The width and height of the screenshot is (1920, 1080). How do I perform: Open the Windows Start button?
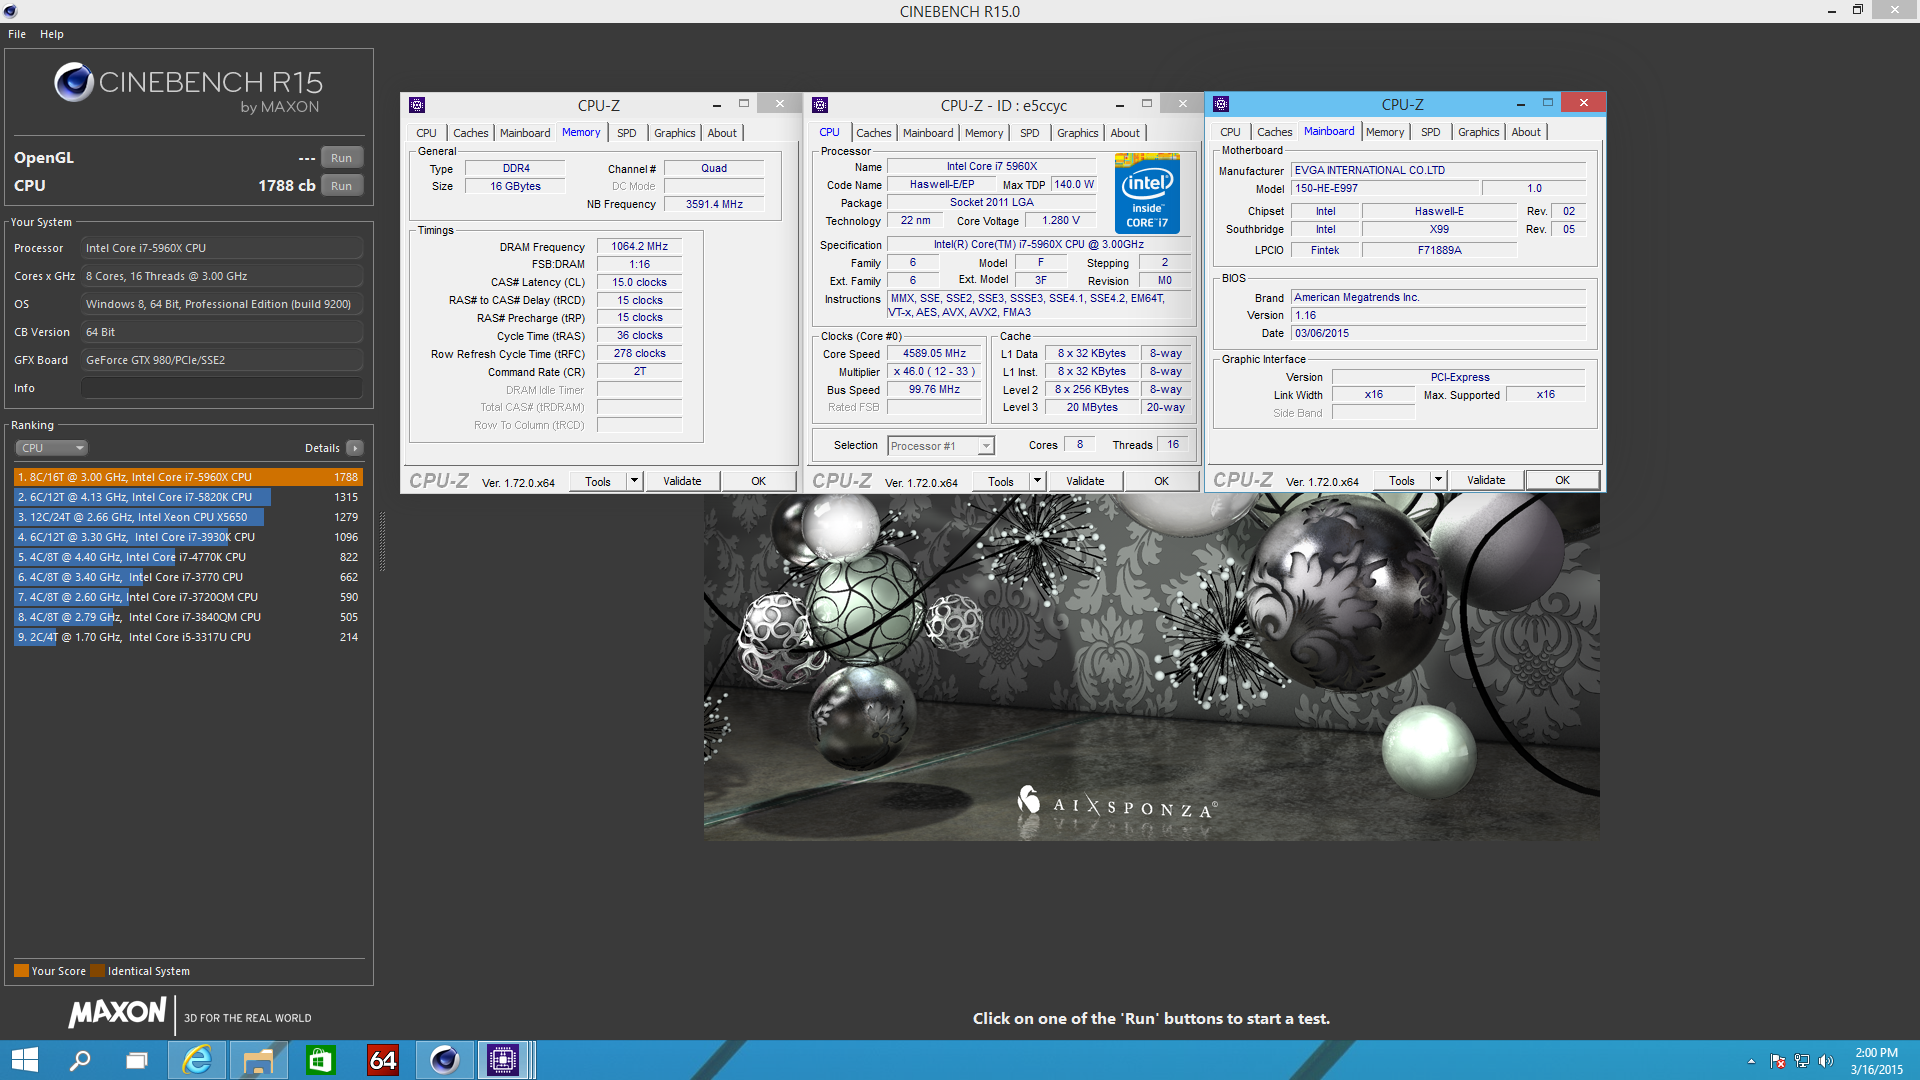click(x=24, y=1060)
